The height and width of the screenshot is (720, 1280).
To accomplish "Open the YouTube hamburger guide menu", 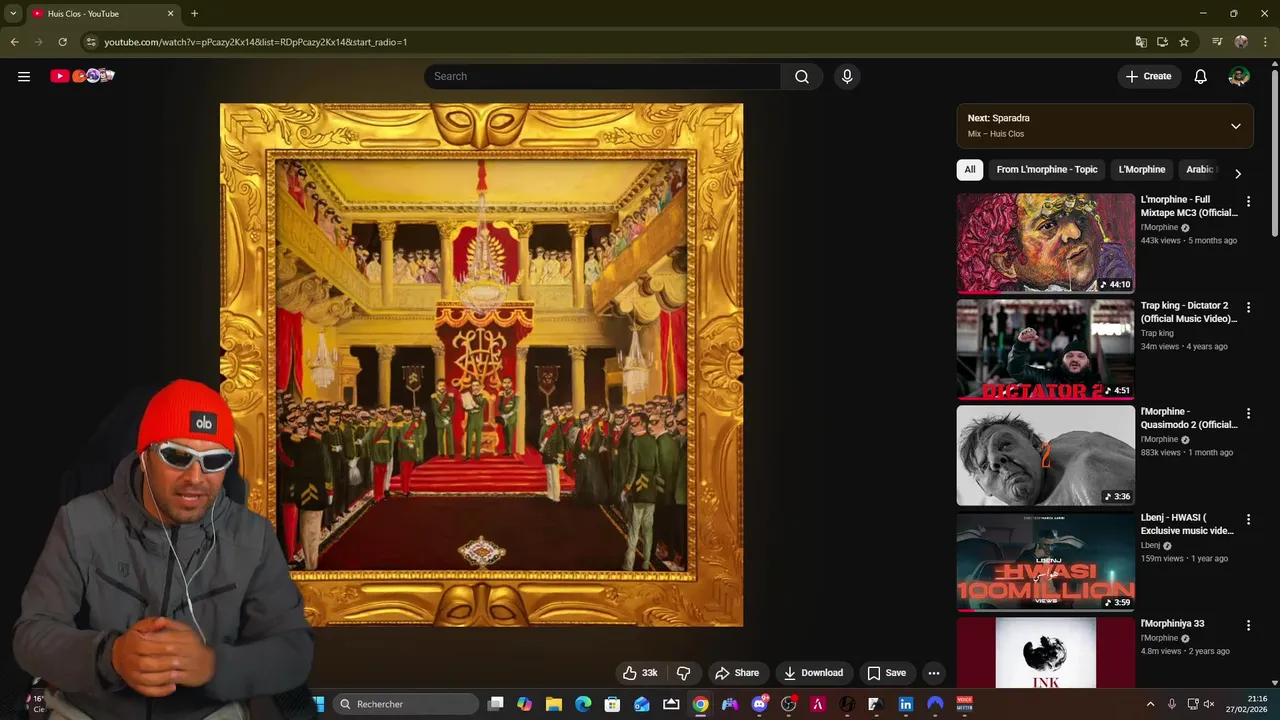I will pyautogui.click(x=24, y=76).
